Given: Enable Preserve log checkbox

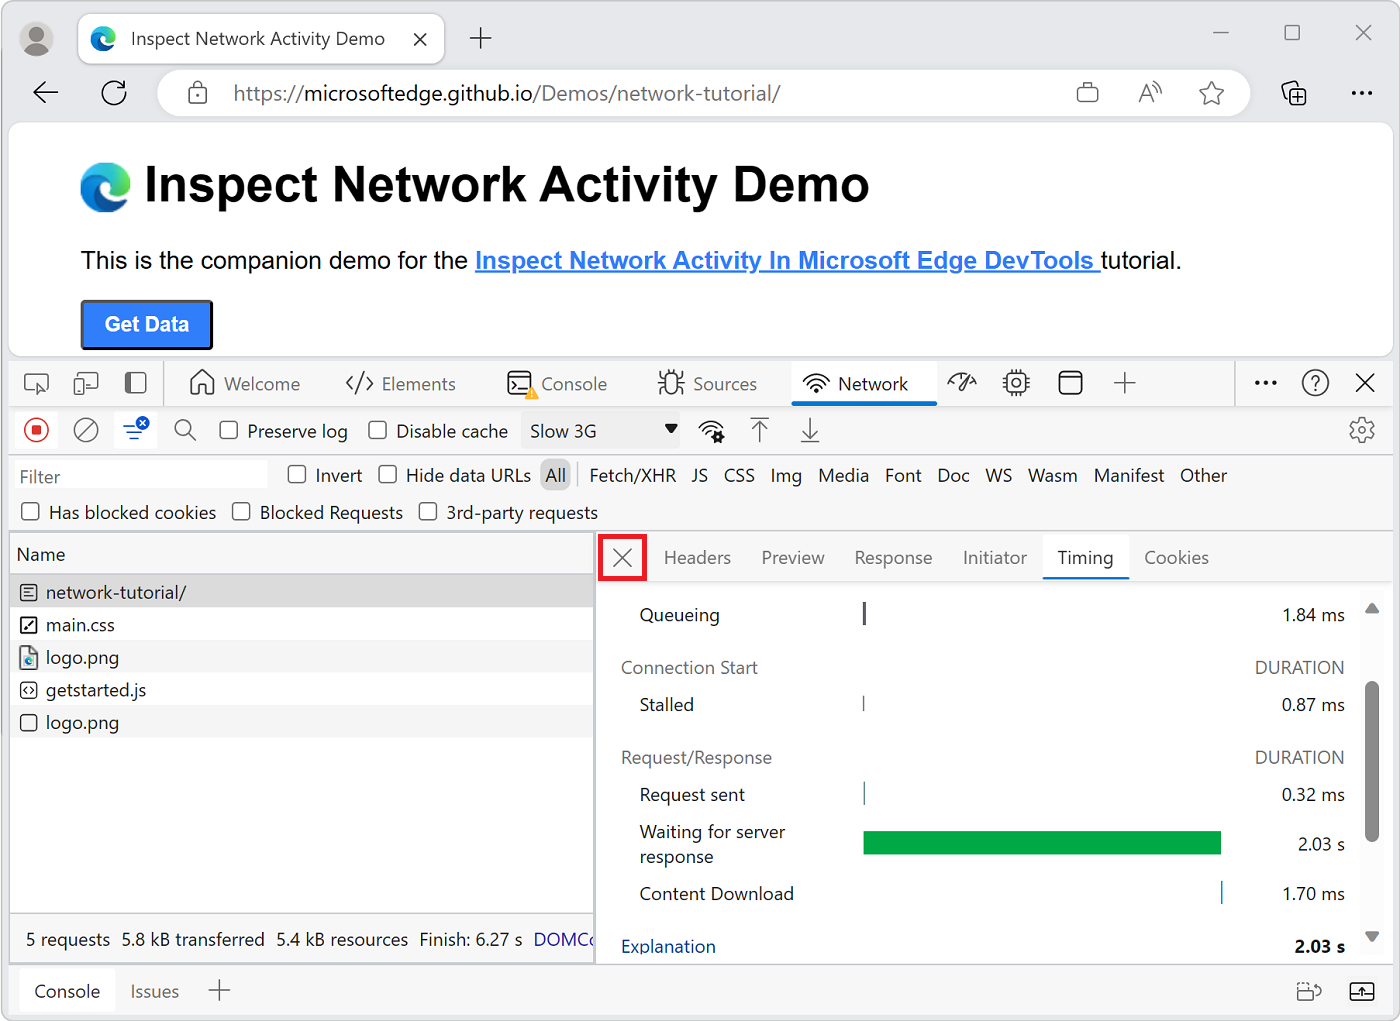Looking at the screenshot, I should [229, 430].
